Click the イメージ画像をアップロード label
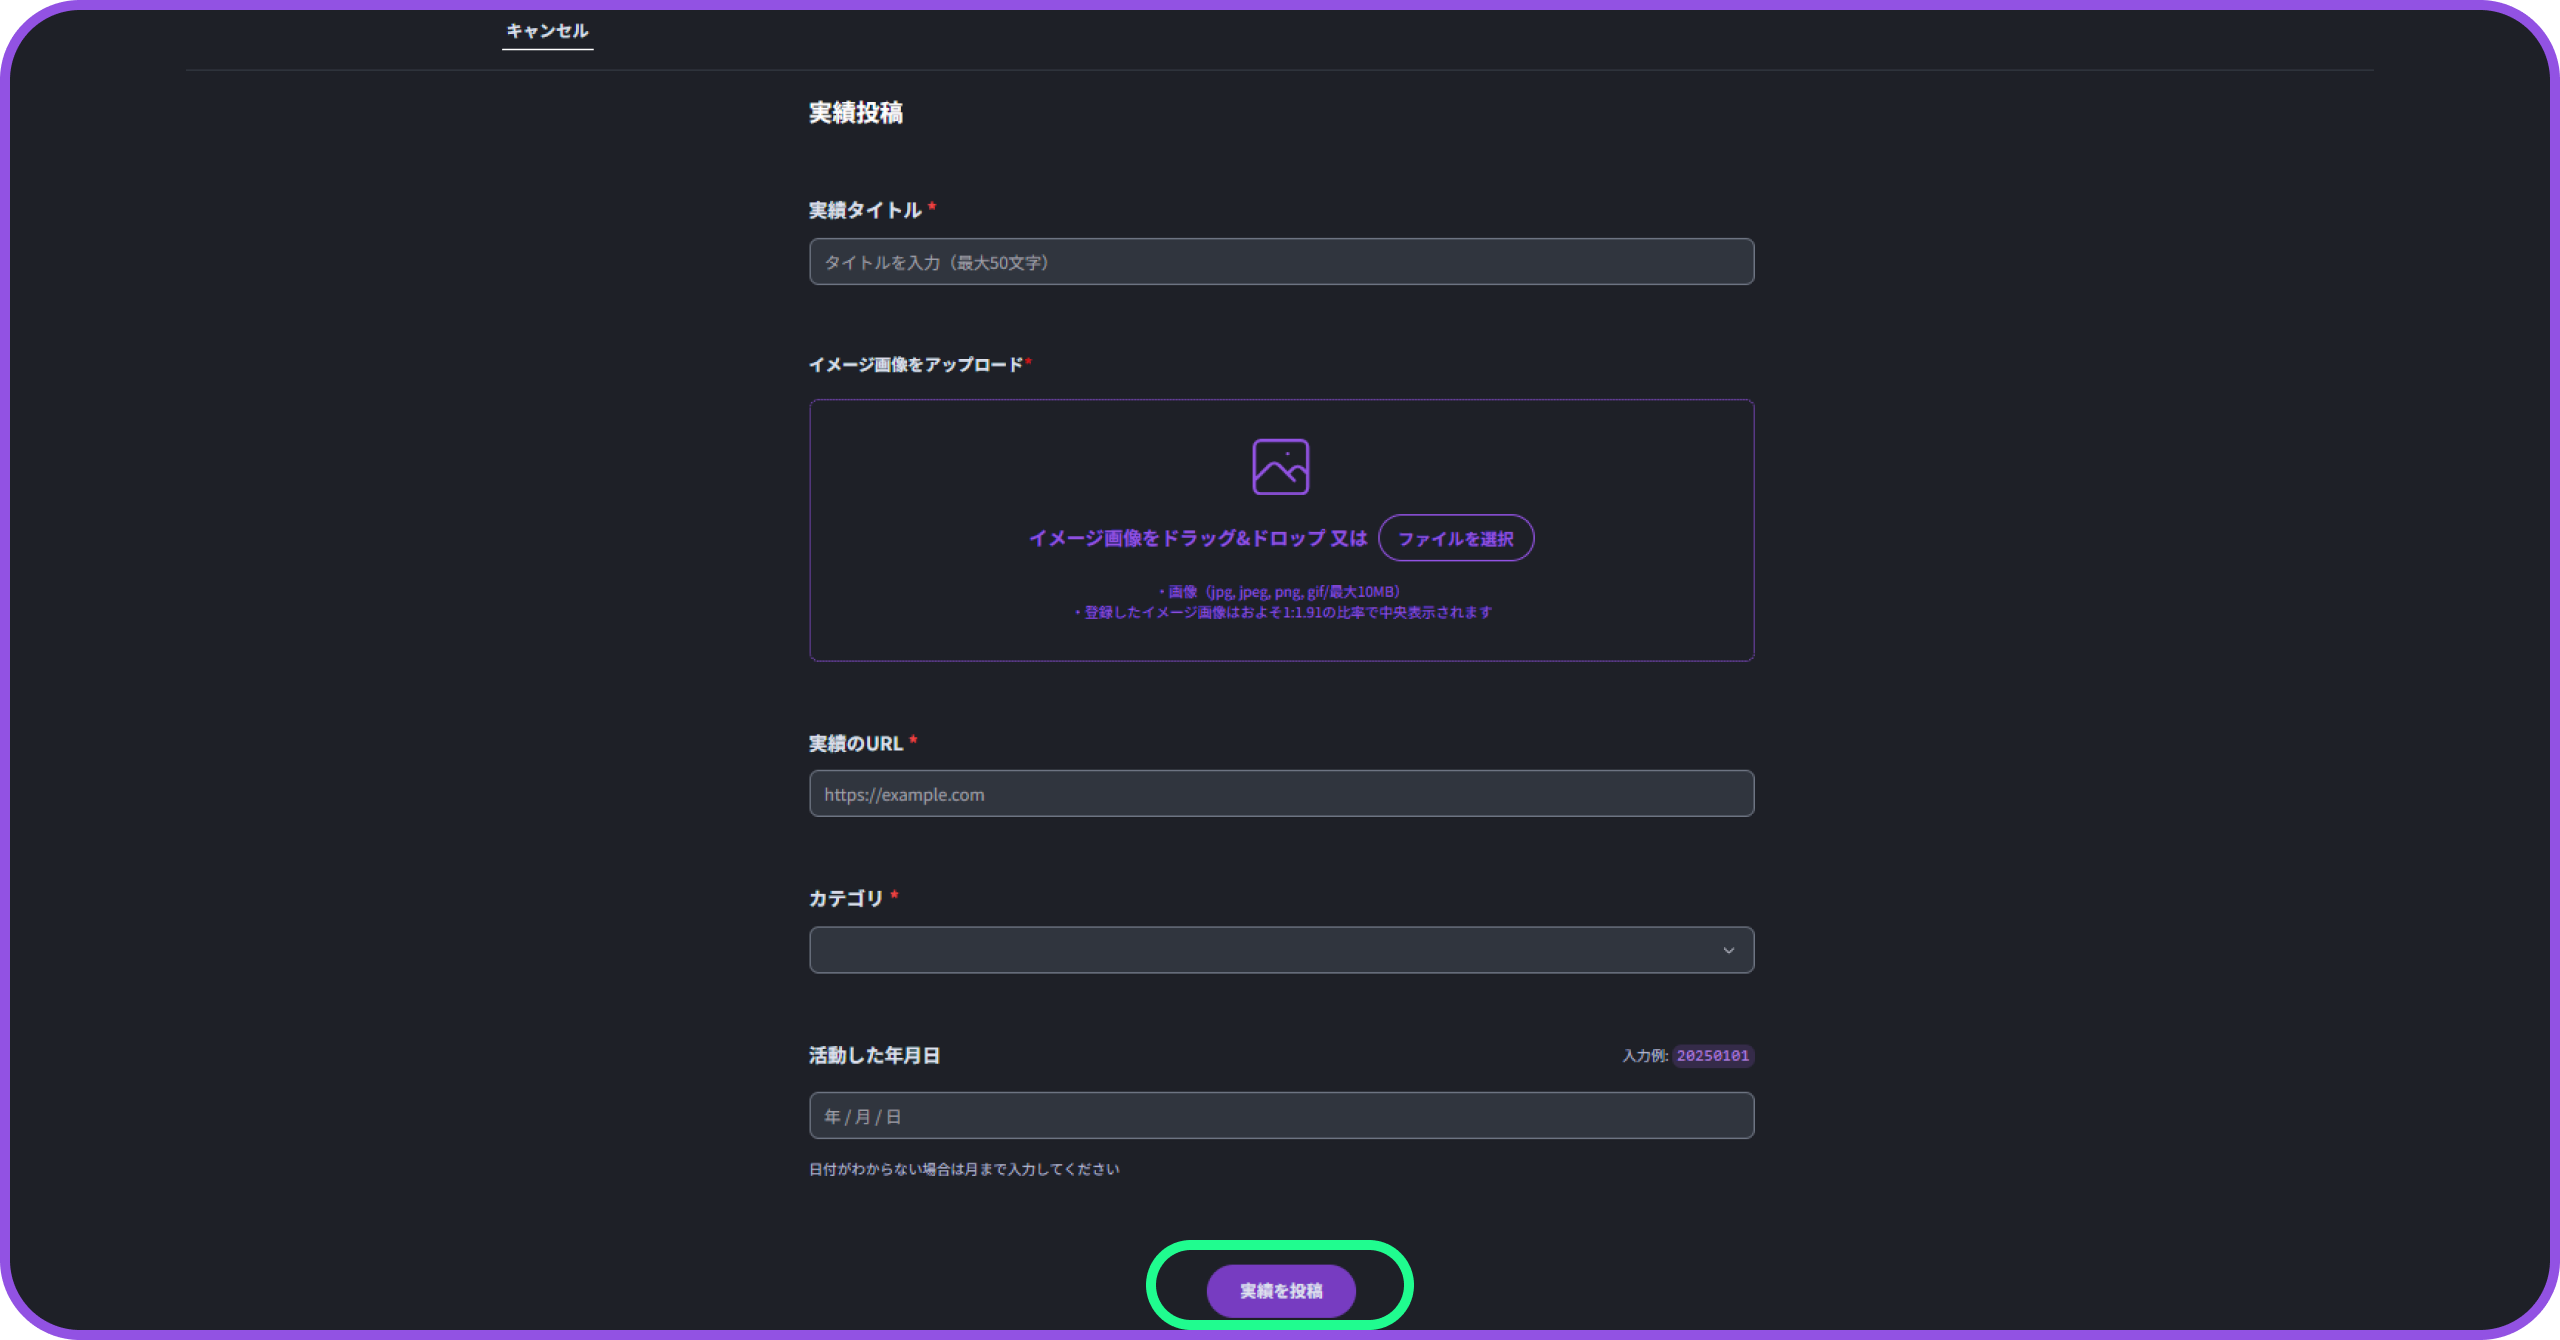This screenshot has width=2560, height=1340. [x=915, y=365]
